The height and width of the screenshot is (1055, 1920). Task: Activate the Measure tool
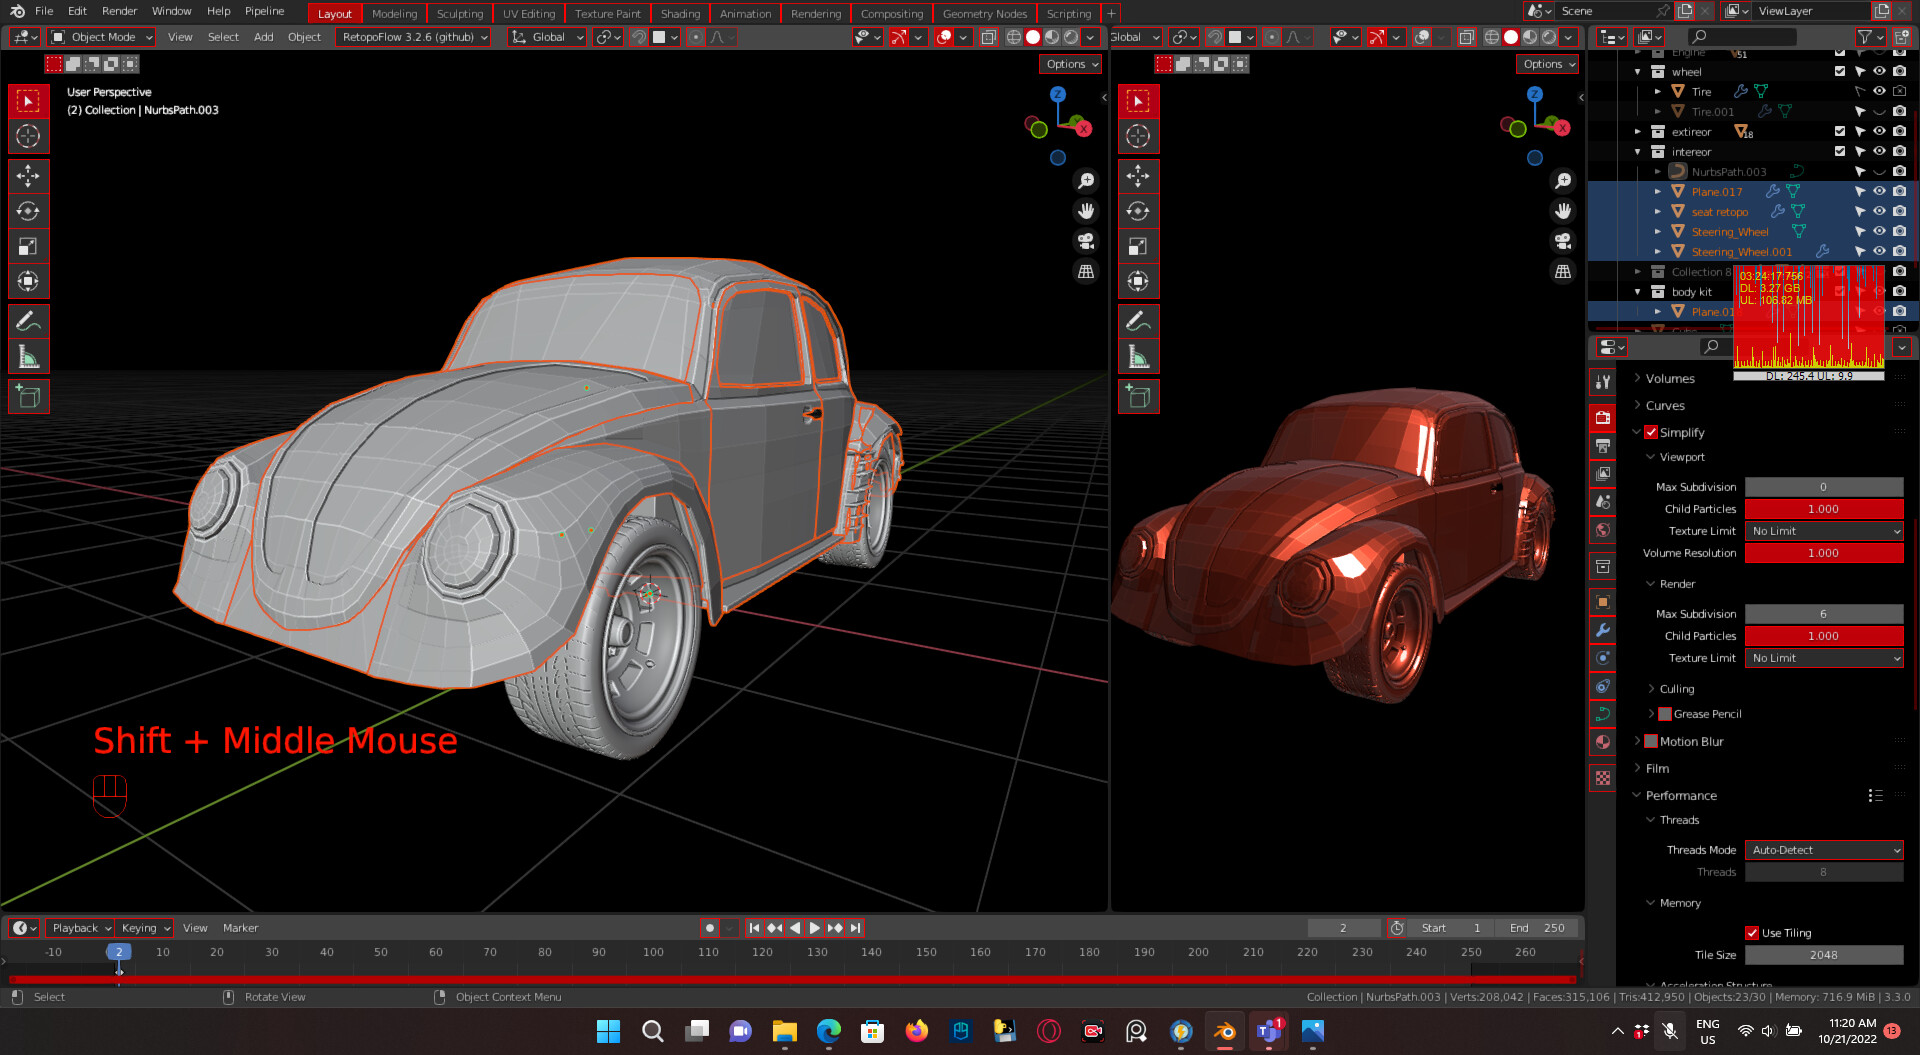click(28, 355)
